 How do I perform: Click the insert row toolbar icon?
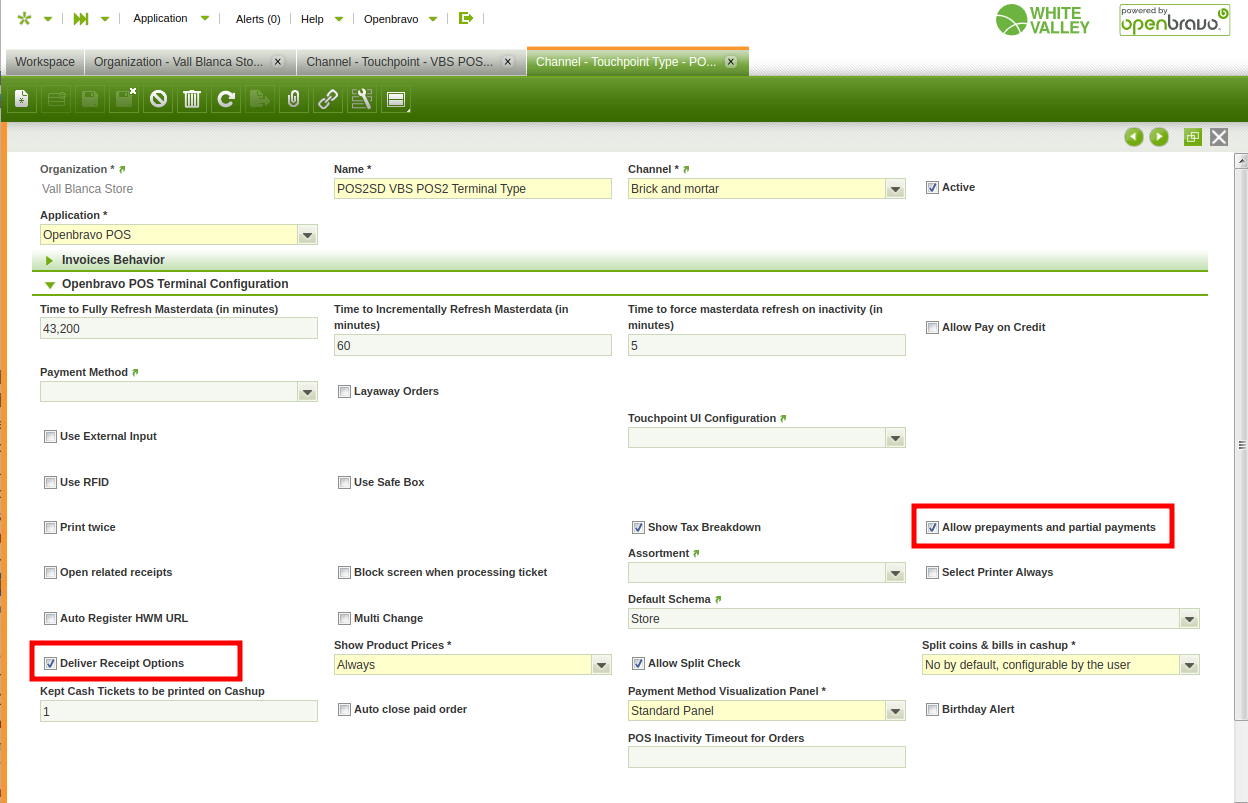(56, 99)
